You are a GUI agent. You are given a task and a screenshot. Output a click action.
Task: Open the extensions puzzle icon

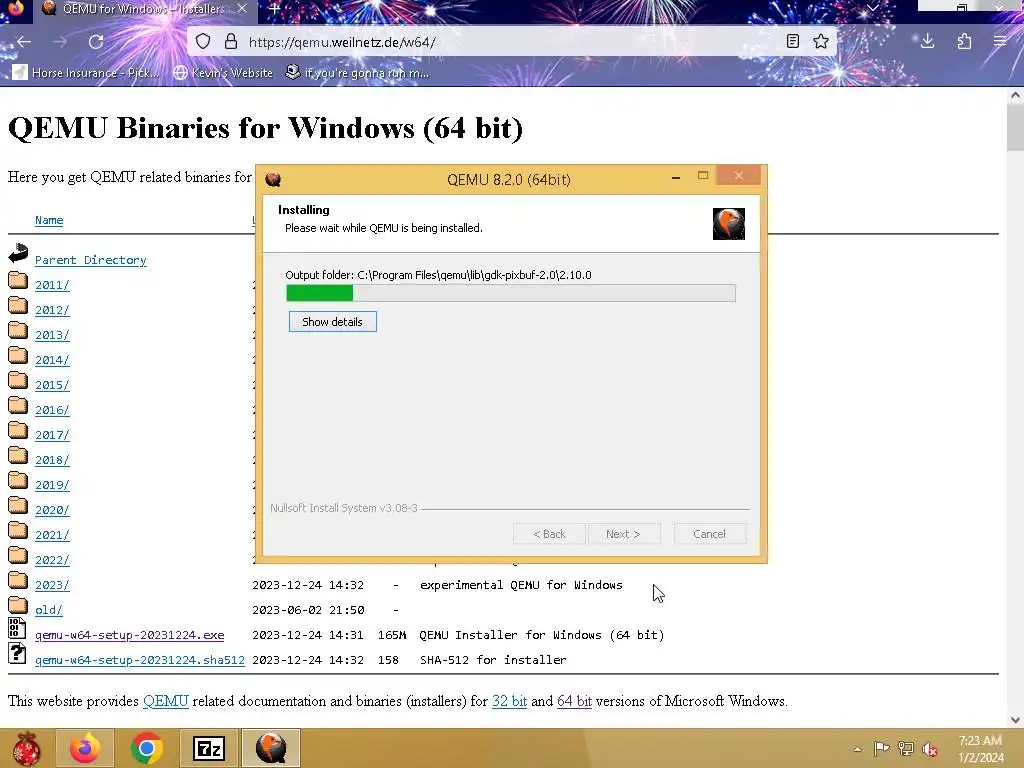click(964, 42)
